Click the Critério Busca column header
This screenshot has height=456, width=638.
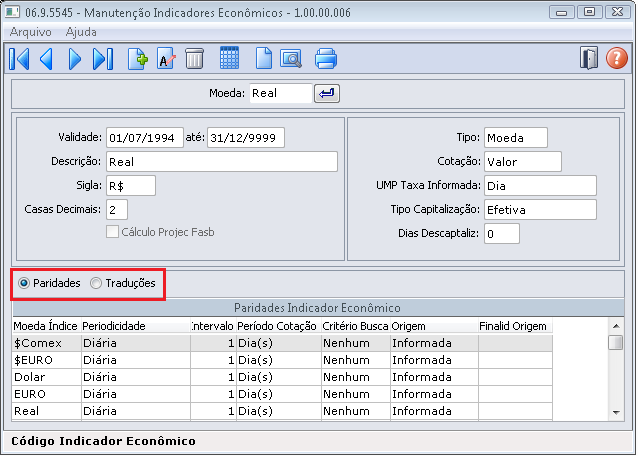[356, 326]
